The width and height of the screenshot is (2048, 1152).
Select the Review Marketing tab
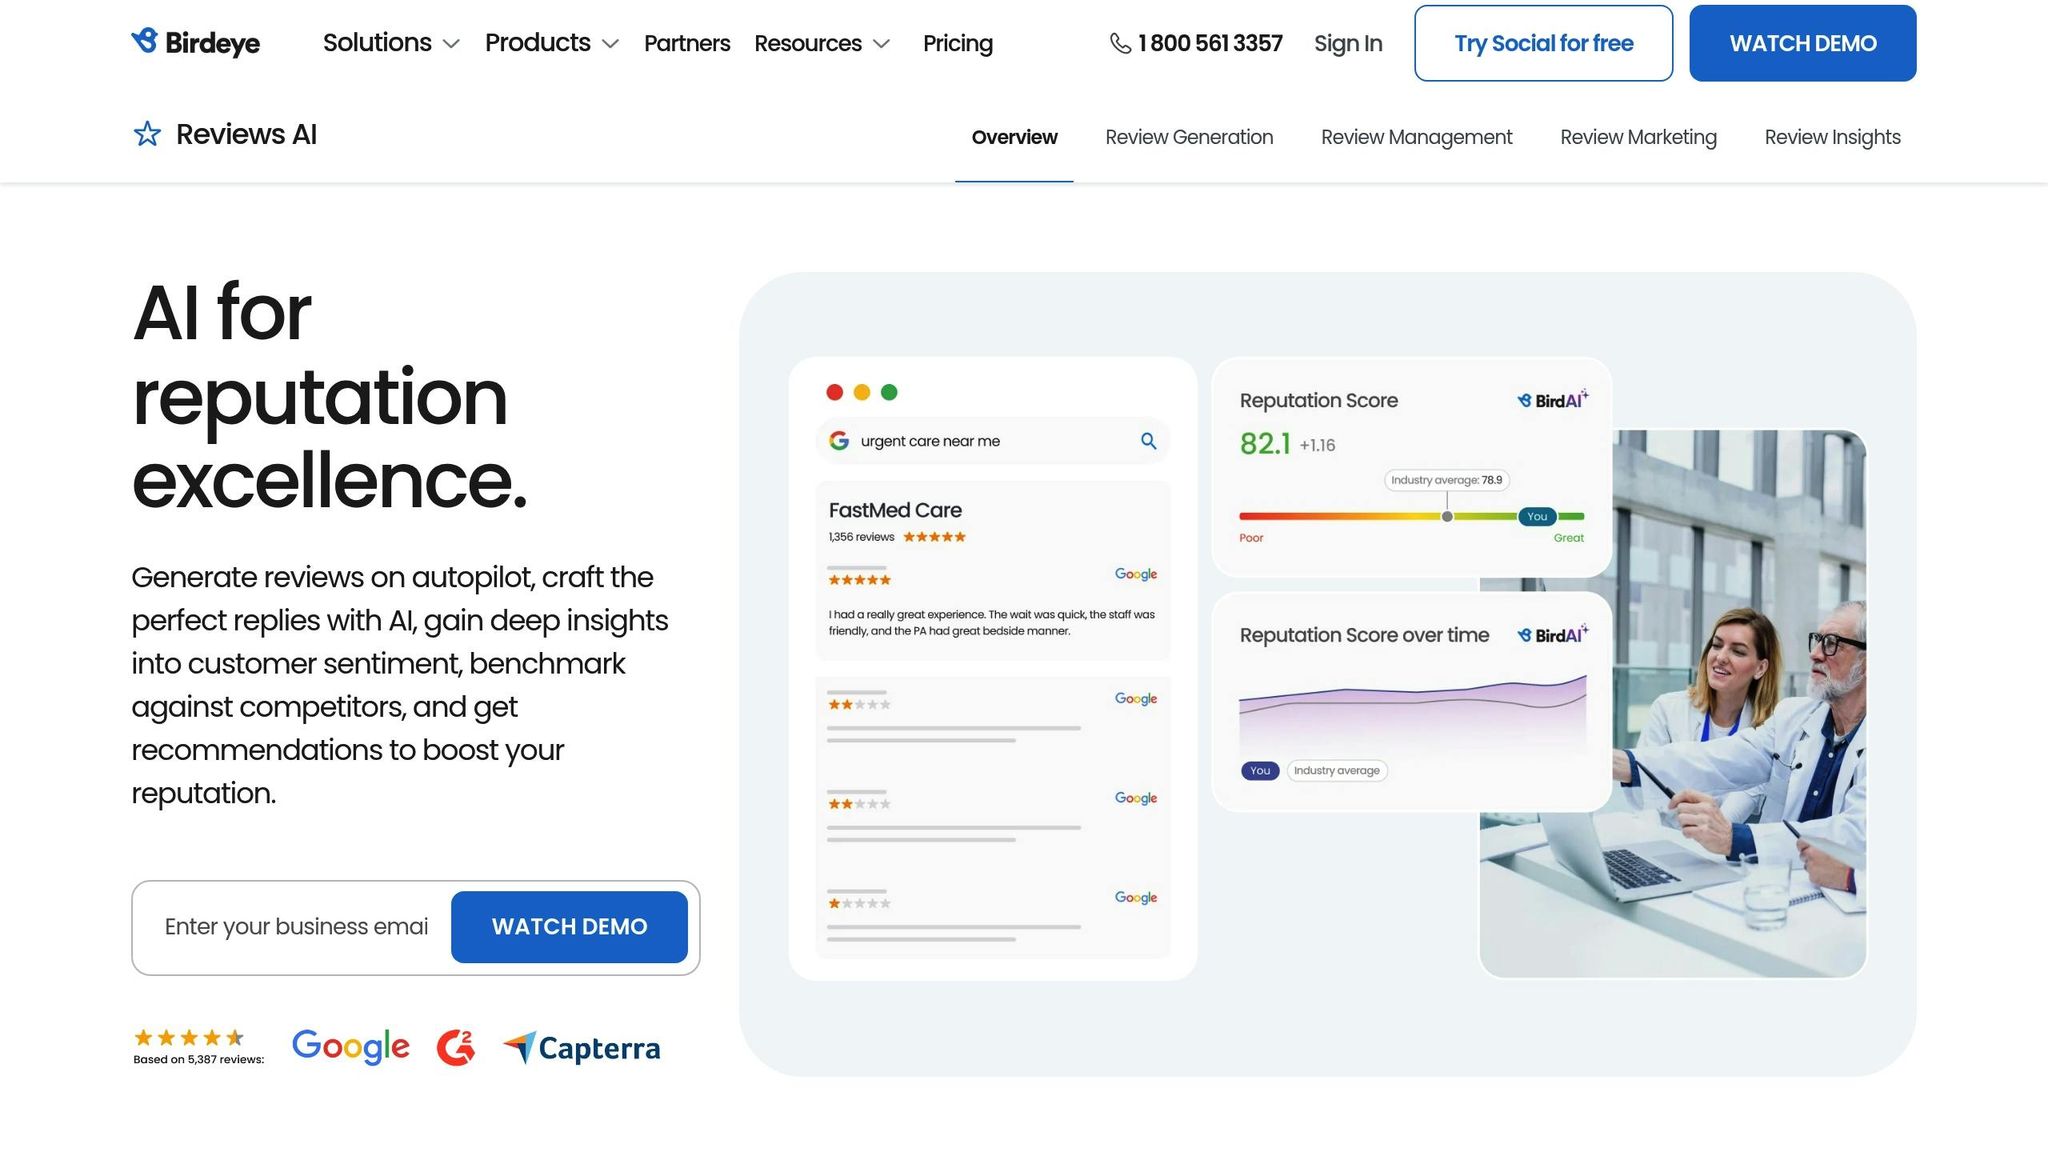point(1638,137)
